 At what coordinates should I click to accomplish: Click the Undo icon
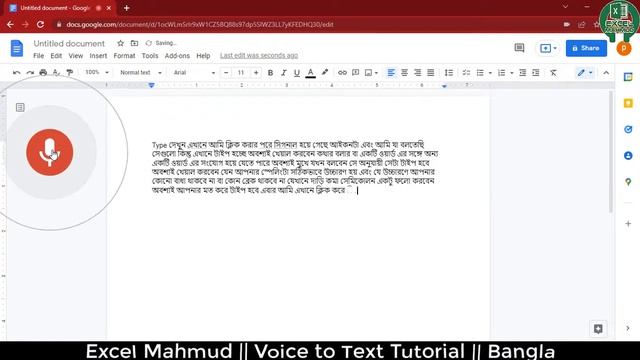(17, 73)
